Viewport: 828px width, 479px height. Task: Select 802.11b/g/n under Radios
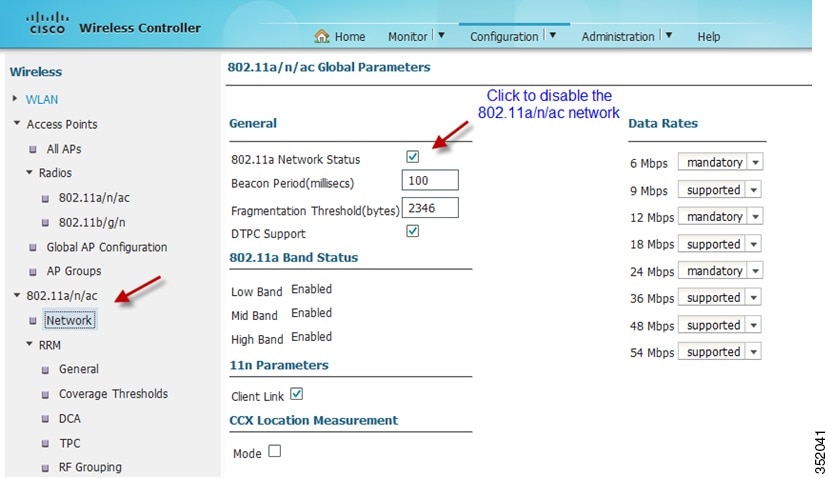(92, 222)
